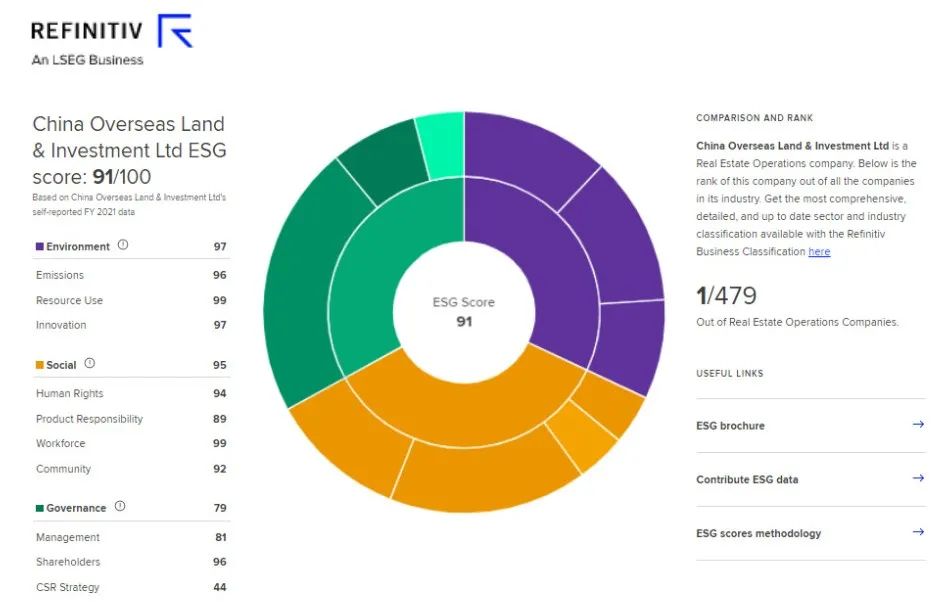Click the arrow beside Contribute ESG data
This screenshot has width=937, height=602.
coord(918,478)
